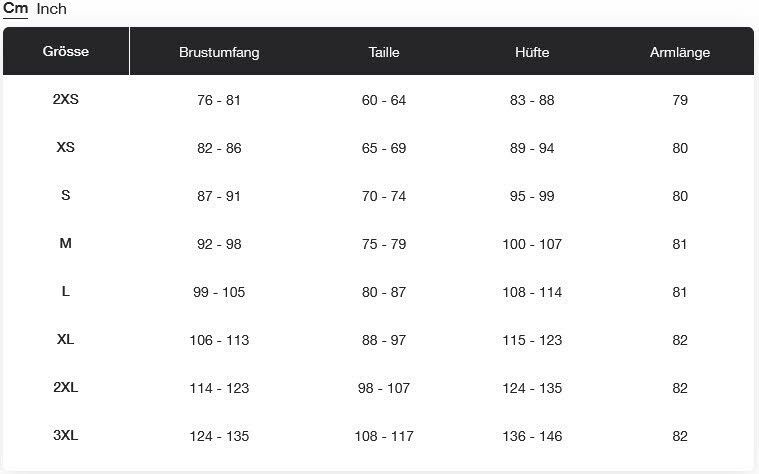Click the Armlänge column header
The image size is (759, 474).
point(680,52)
